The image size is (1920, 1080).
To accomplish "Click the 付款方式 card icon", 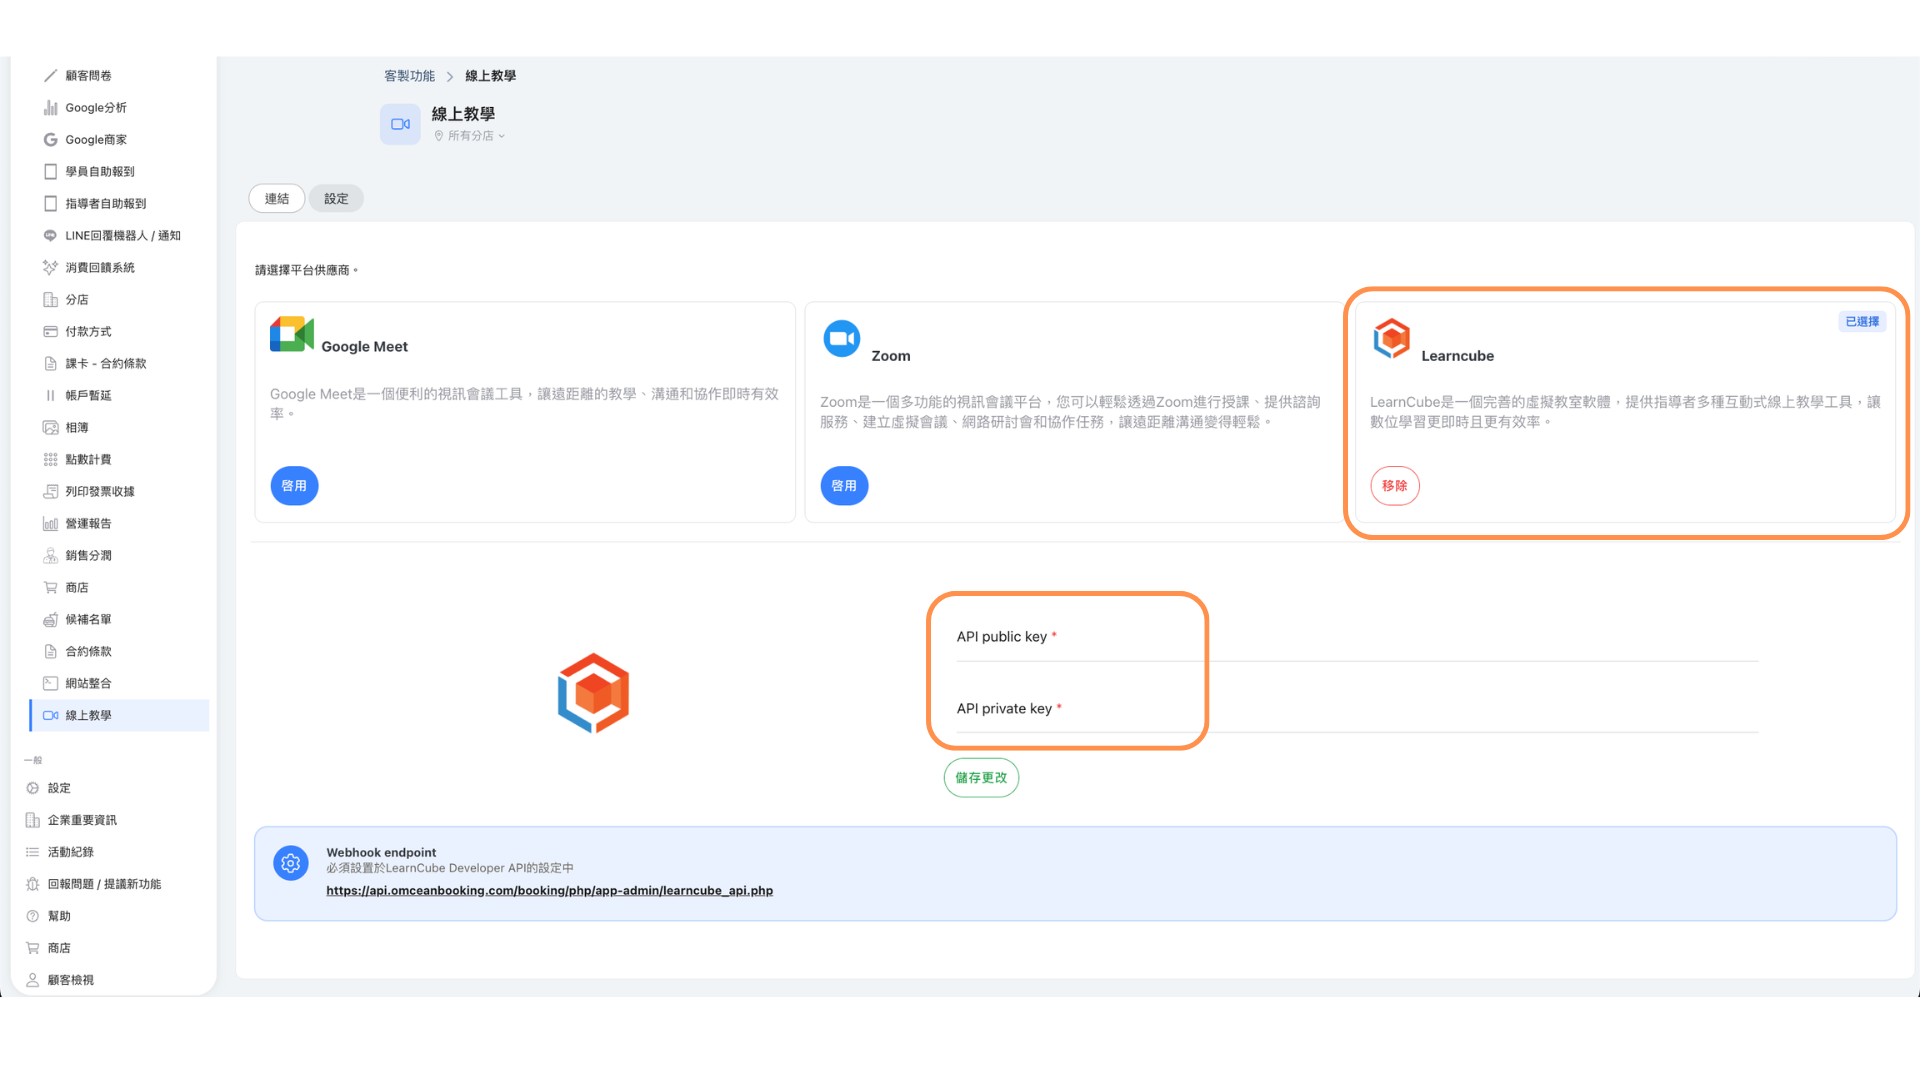I will click(x=50, y=332).
